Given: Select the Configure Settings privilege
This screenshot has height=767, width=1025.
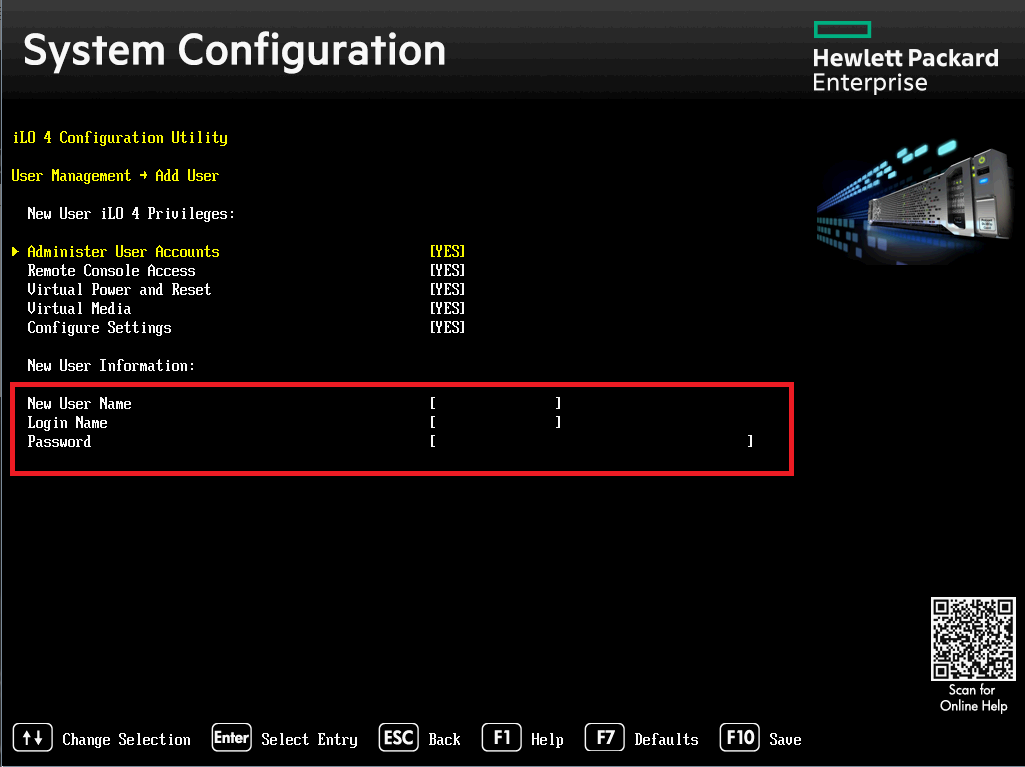Looking at the screenshot, I should 99,328.
